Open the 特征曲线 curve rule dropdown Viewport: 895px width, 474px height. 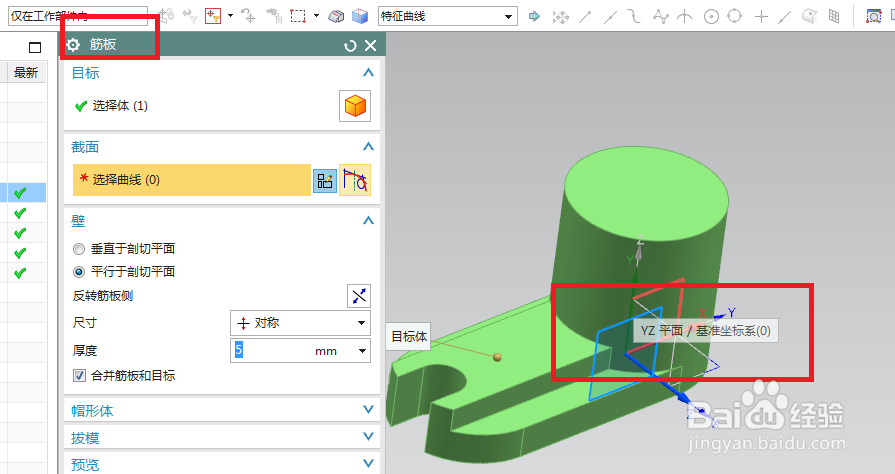[448, 16]
